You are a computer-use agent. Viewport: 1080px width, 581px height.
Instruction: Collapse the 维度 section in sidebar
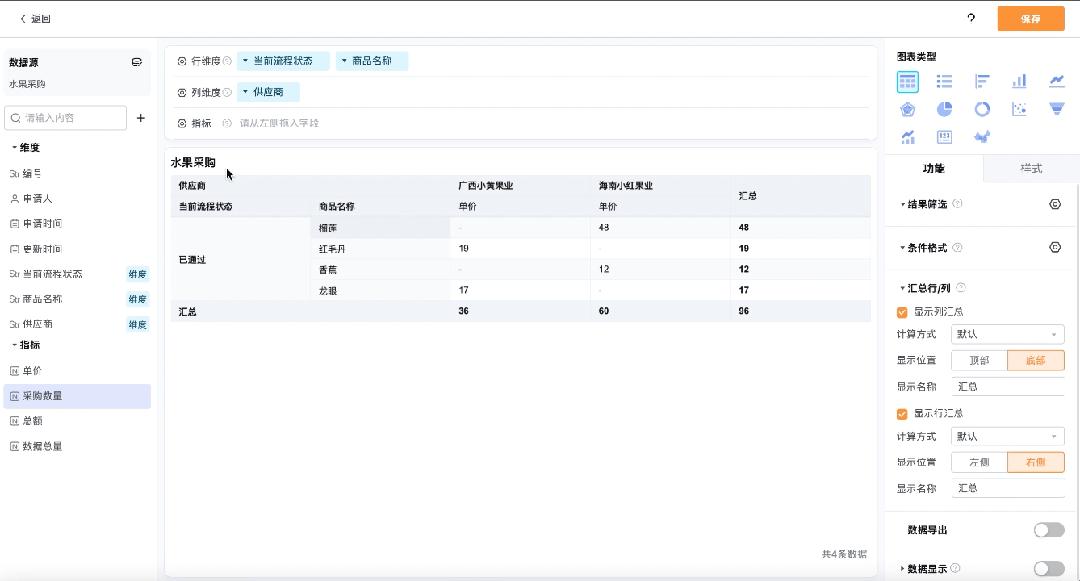14,147
